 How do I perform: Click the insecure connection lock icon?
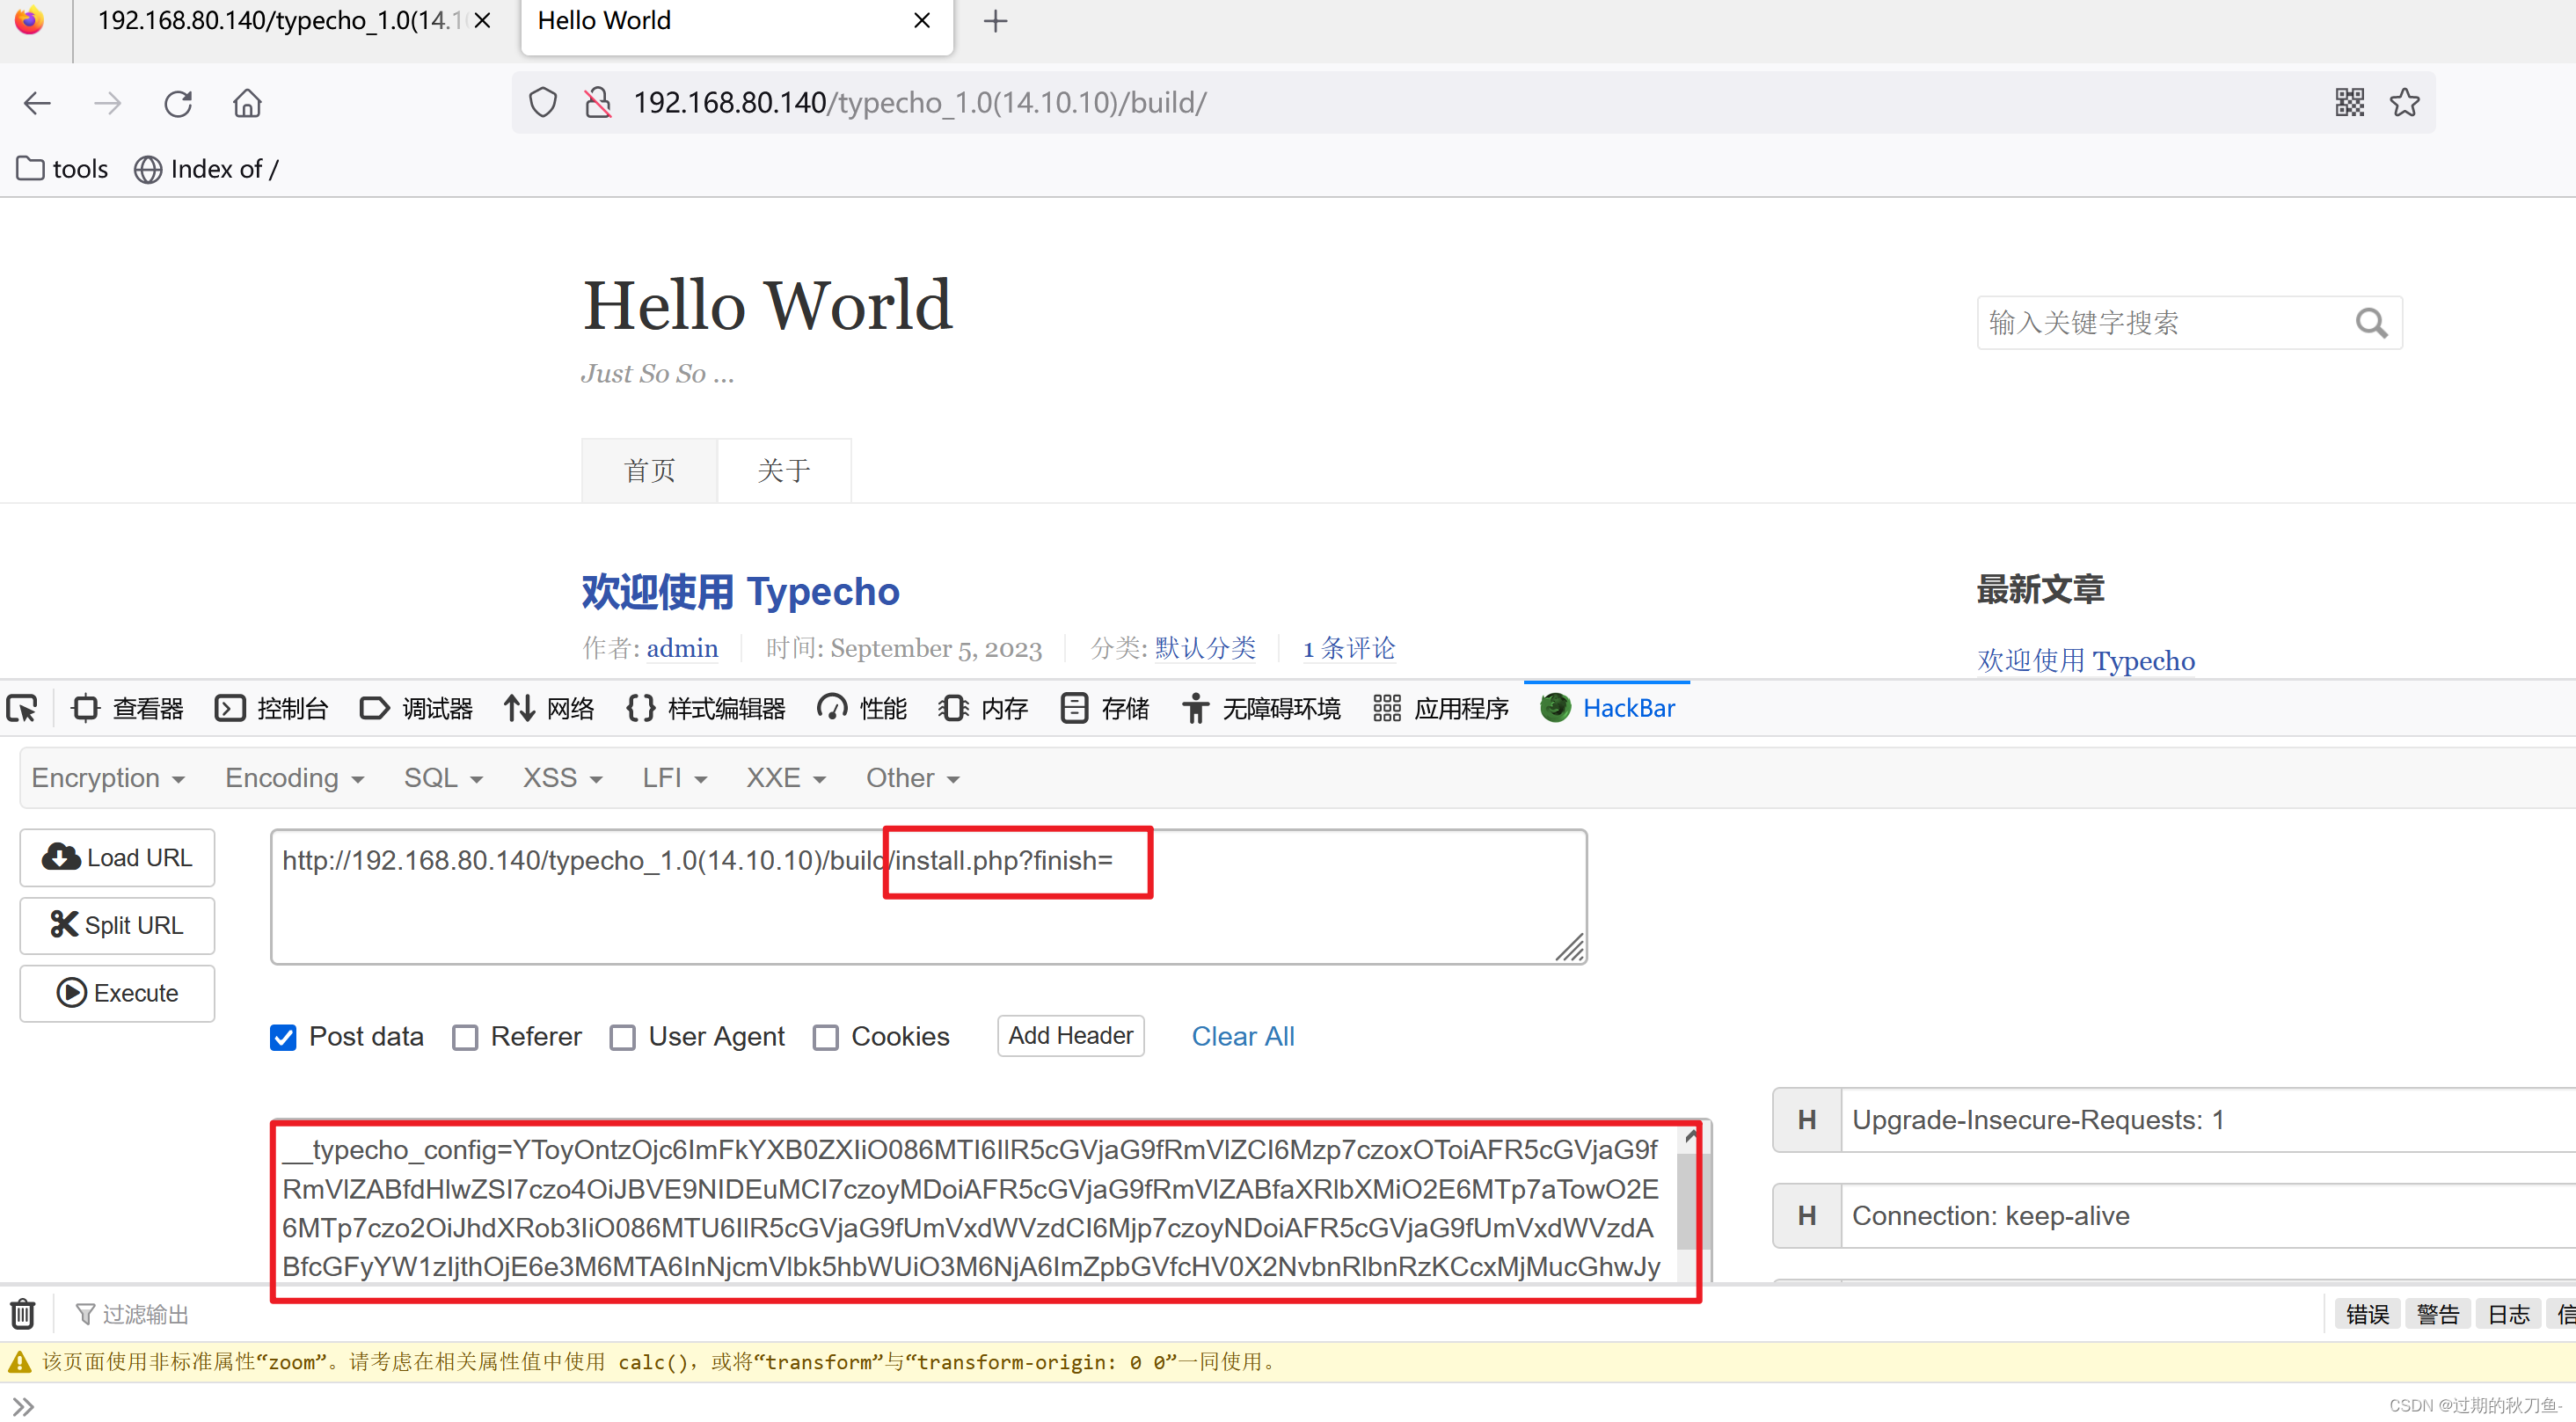598,102
